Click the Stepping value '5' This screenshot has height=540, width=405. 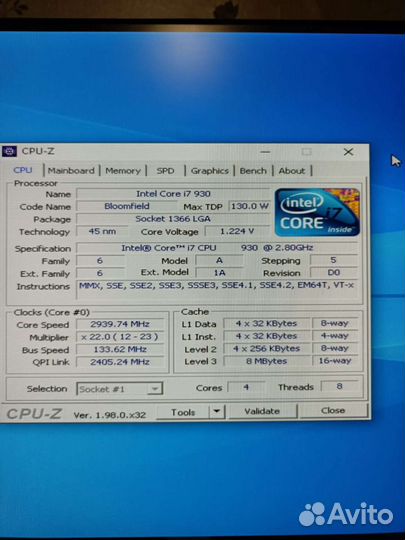tap(333, 260)
